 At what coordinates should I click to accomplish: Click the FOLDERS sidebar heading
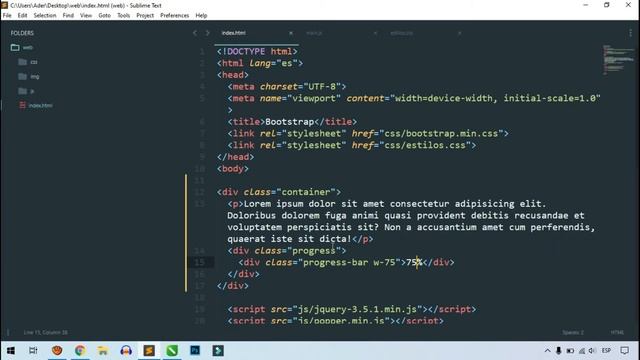coord(22,33)
